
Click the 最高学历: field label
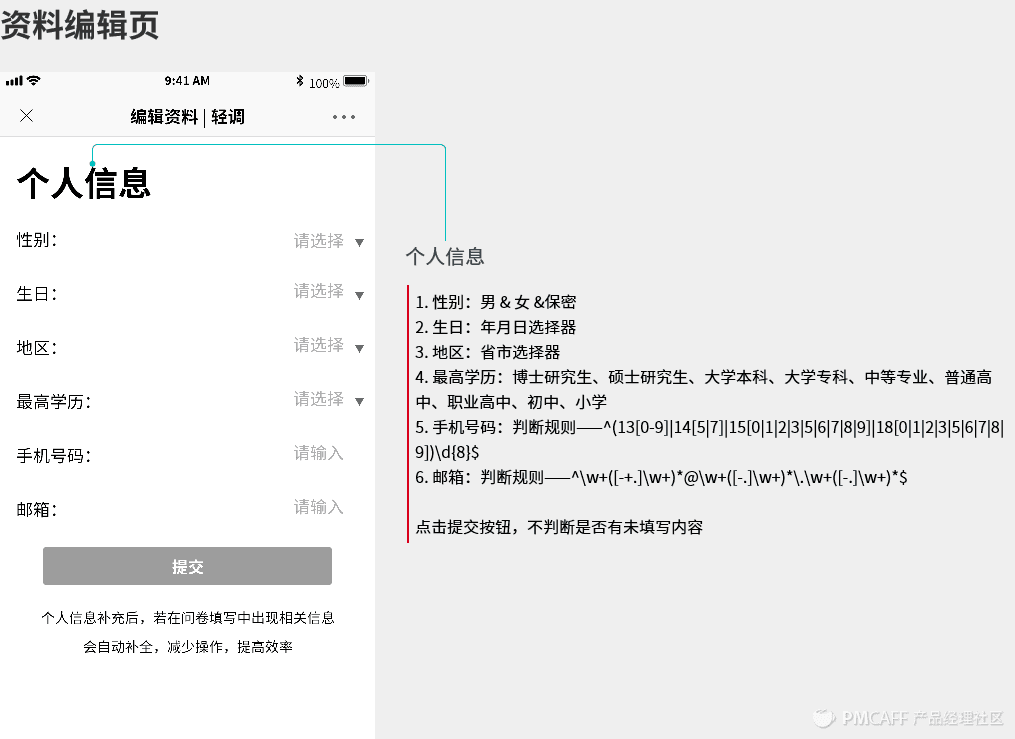(54, 402)
